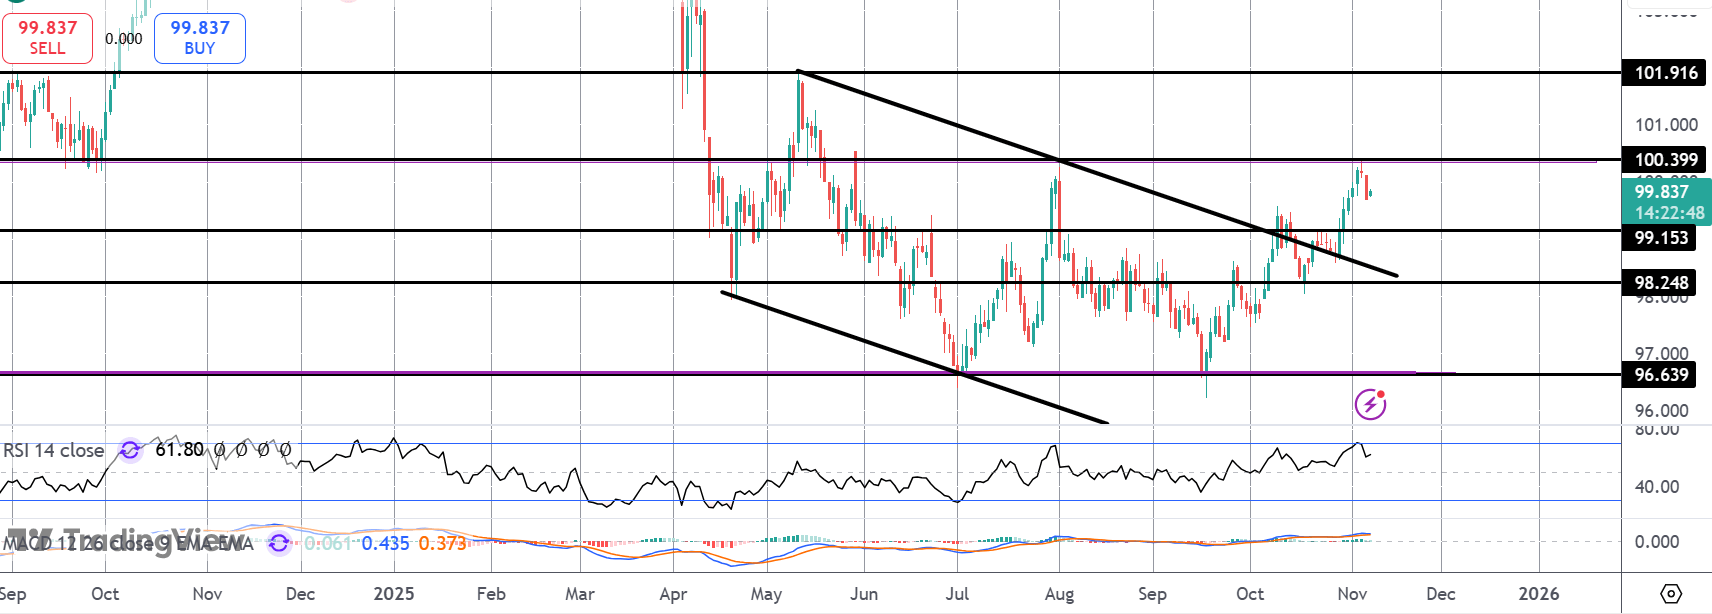Click the 99.153 price level label

[x=1661, y=238]
